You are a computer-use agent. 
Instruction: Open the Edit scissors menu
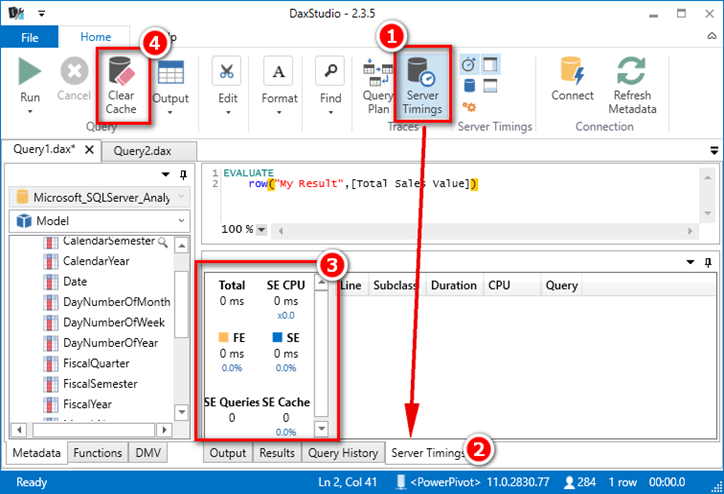(227, 71)
